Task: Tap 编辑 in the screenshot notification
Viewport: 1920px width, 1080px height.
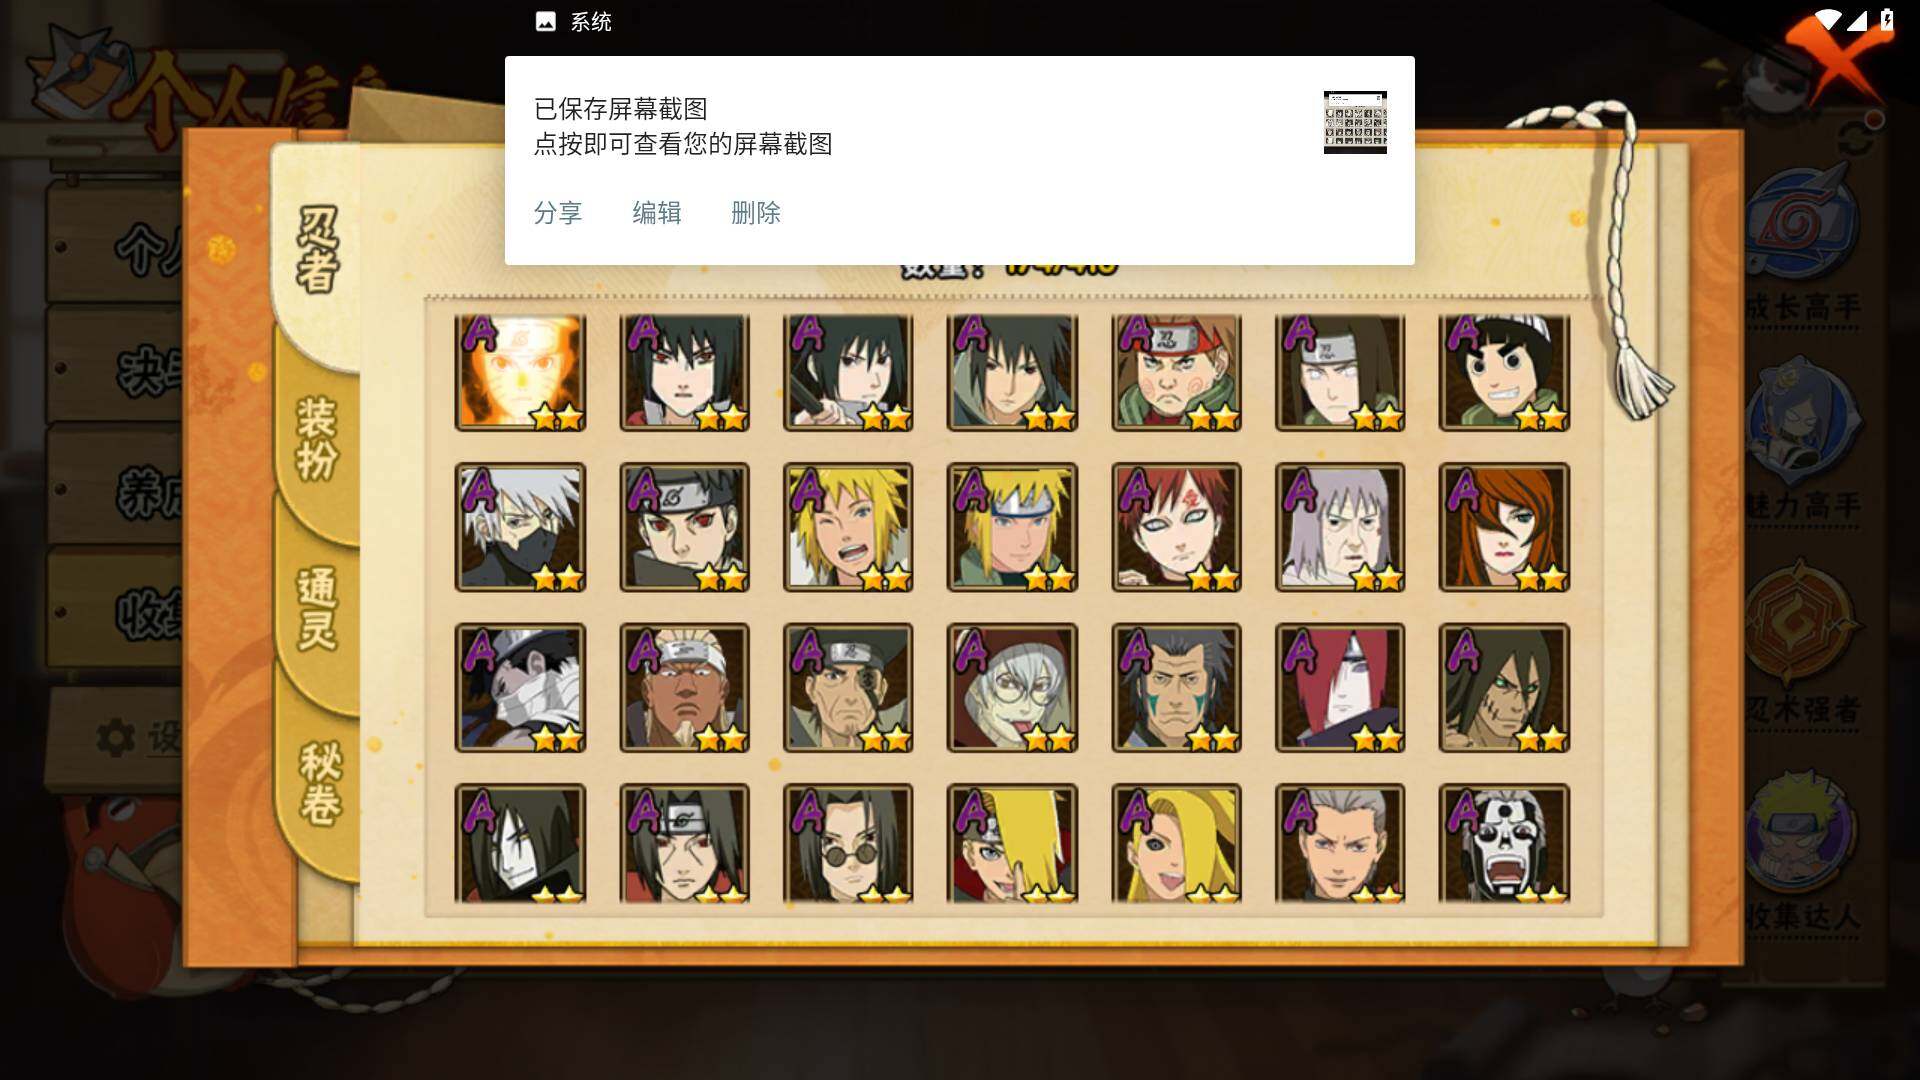Action: [x=657, y=213]
